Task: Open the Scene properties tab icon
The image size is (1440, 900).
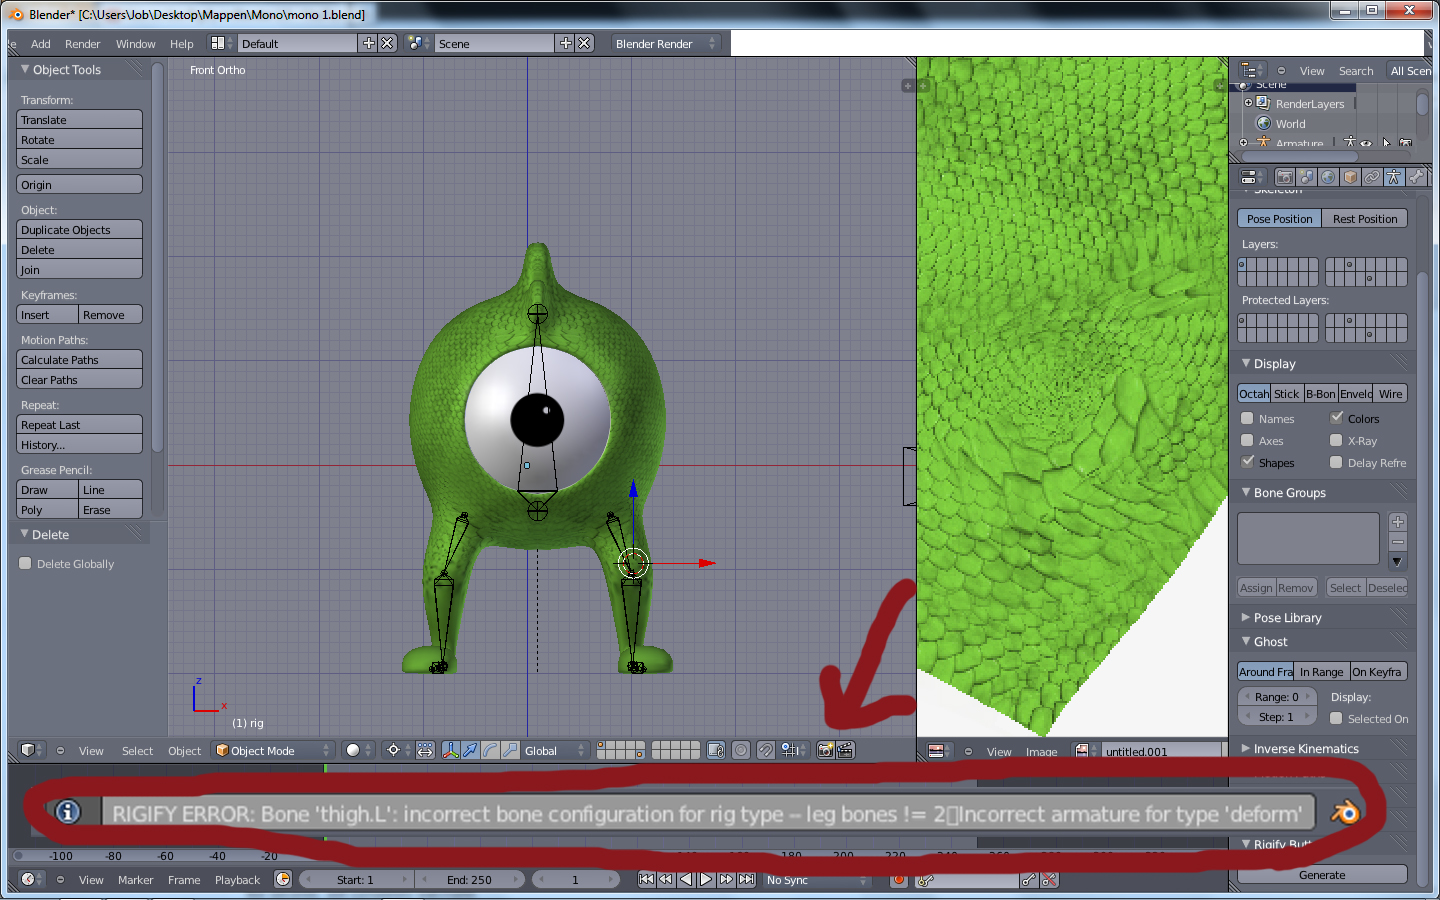Action: click(1307, 177)
